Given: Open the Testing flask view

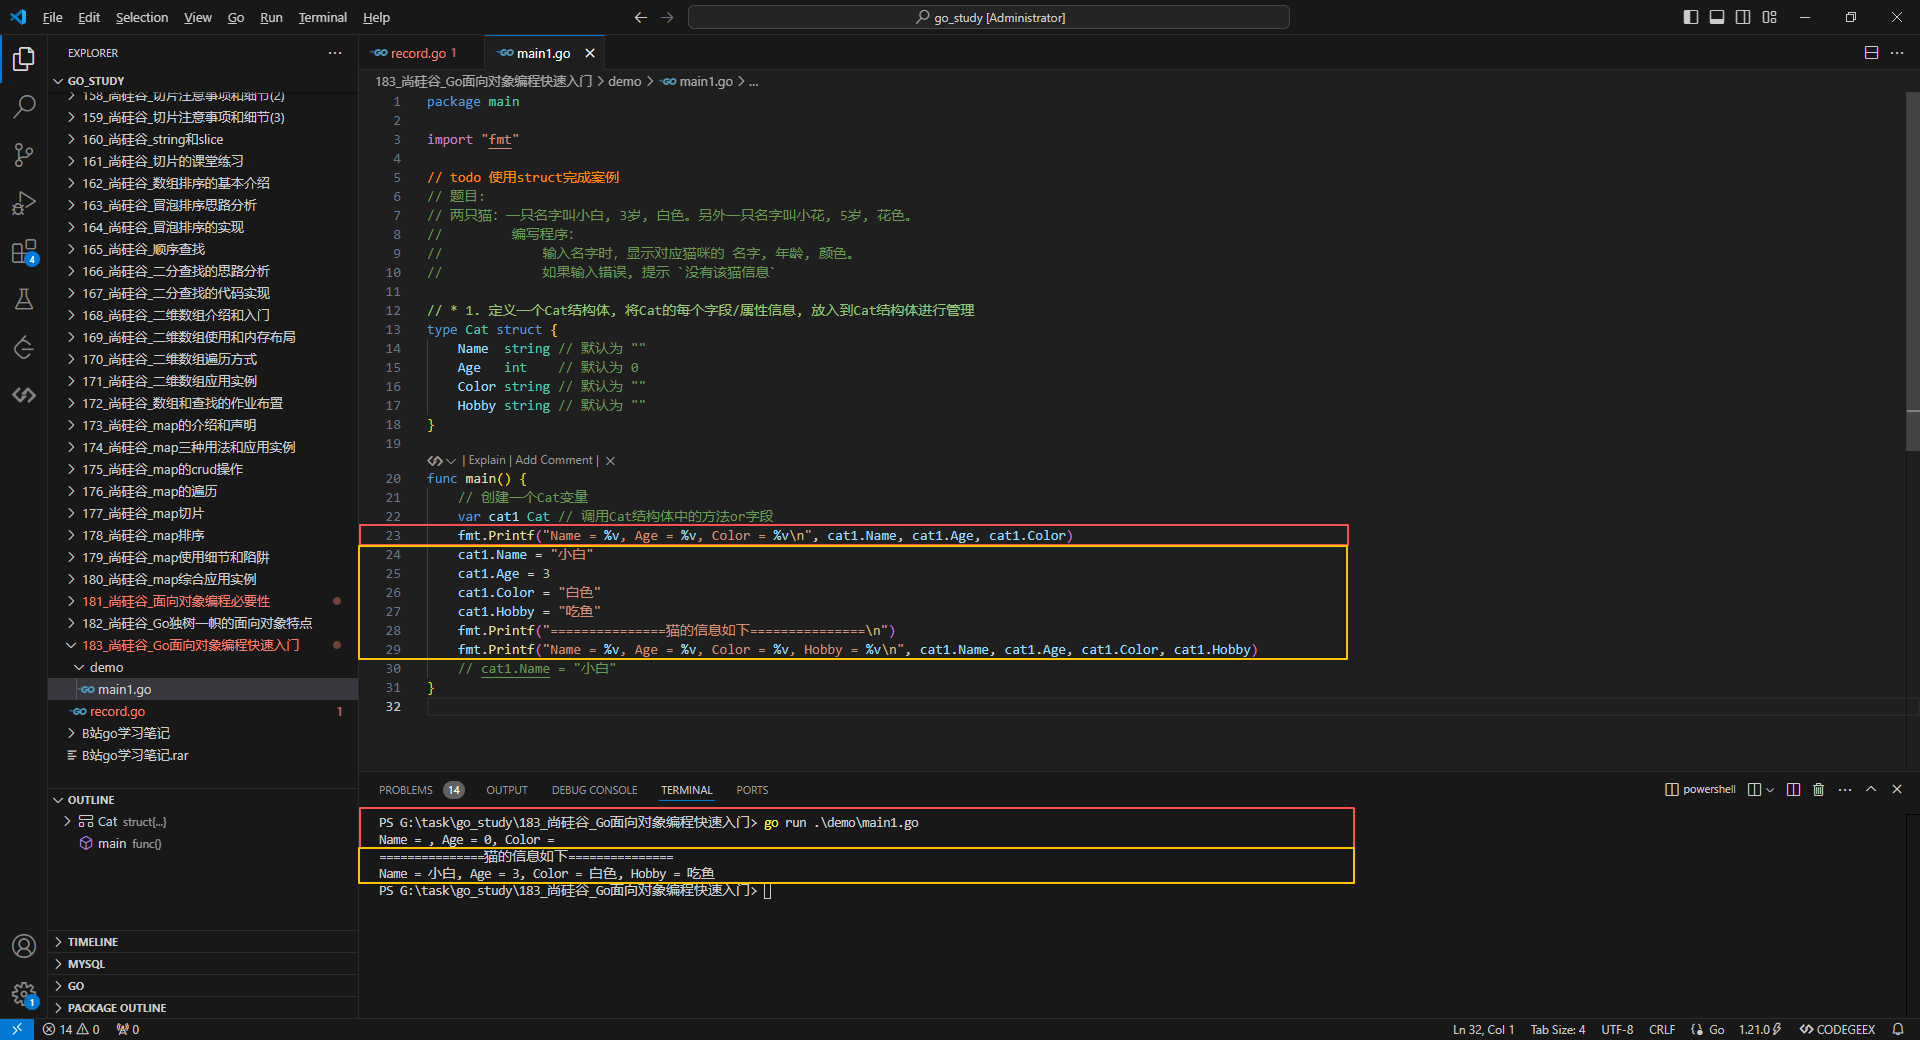Looking at the screenshot, I should click(24, 299).
